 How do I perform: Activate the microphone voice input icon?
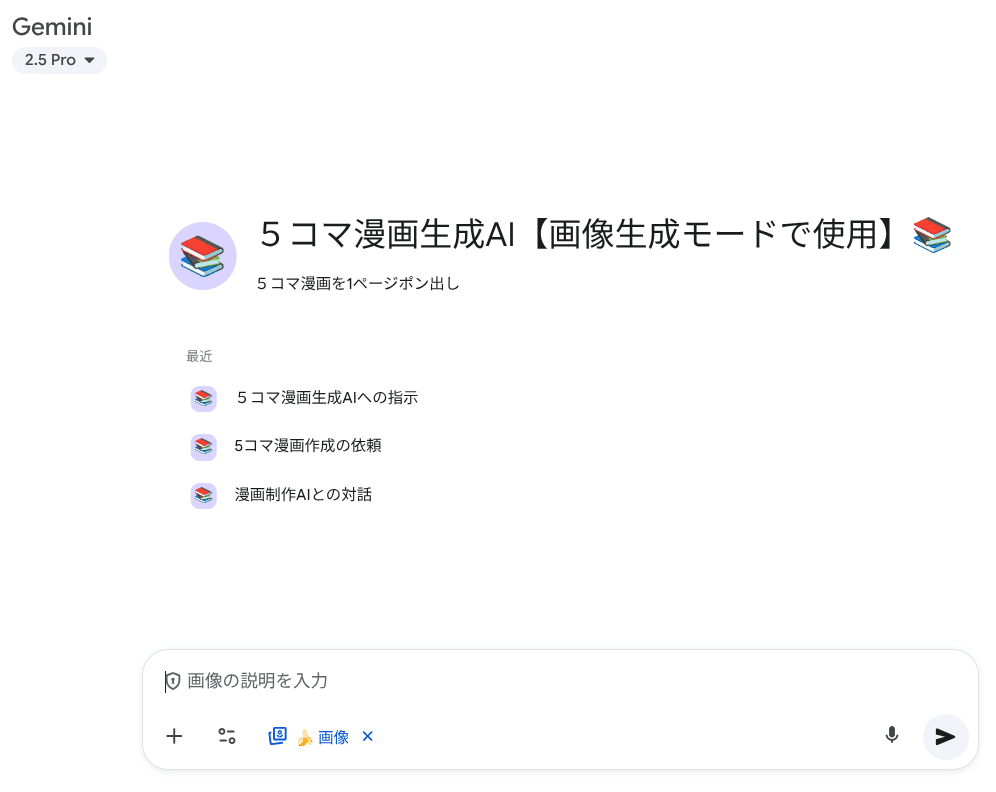pyautogui.click(x=891, y=735)
